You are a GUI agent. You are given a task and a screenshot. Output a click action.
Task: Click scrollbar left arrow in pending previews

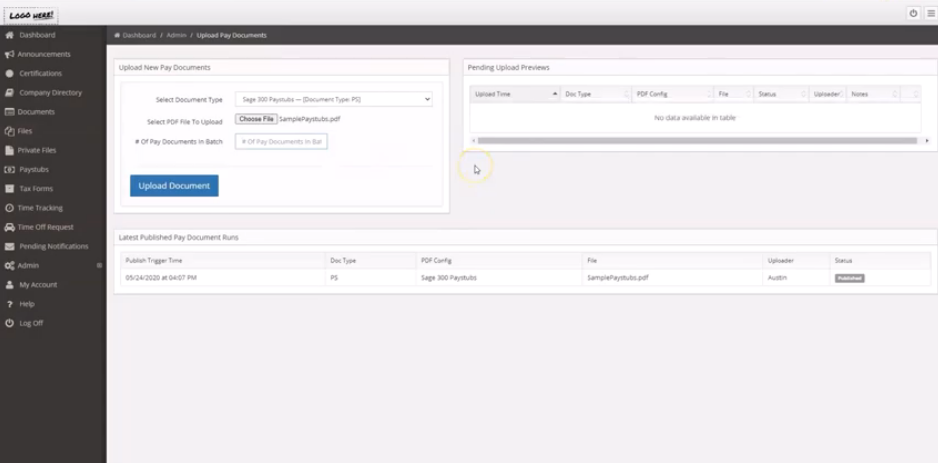(473, 141)
